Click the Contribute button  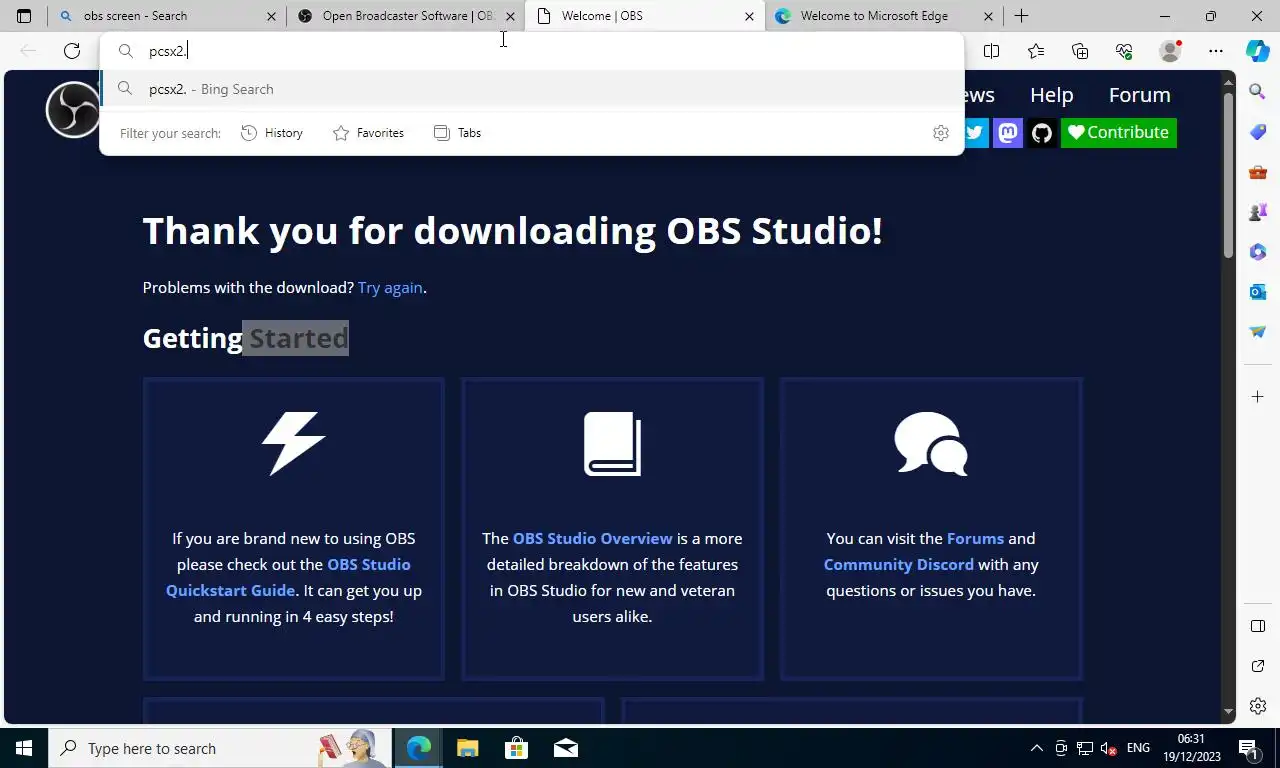pos(1118,133)
